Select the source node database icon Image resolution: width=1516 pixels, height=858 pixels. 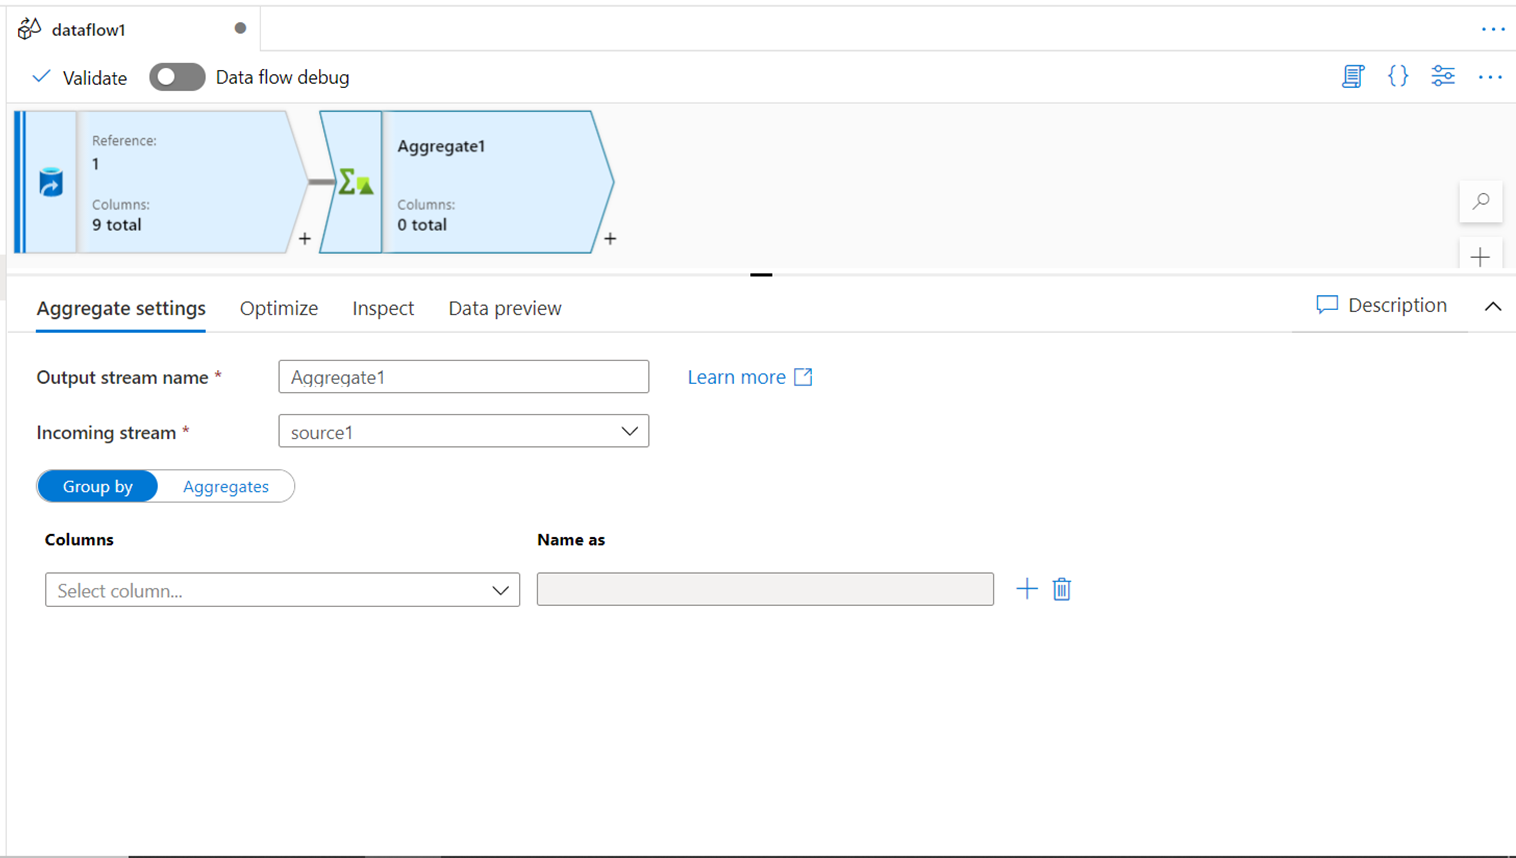point(51,182)
